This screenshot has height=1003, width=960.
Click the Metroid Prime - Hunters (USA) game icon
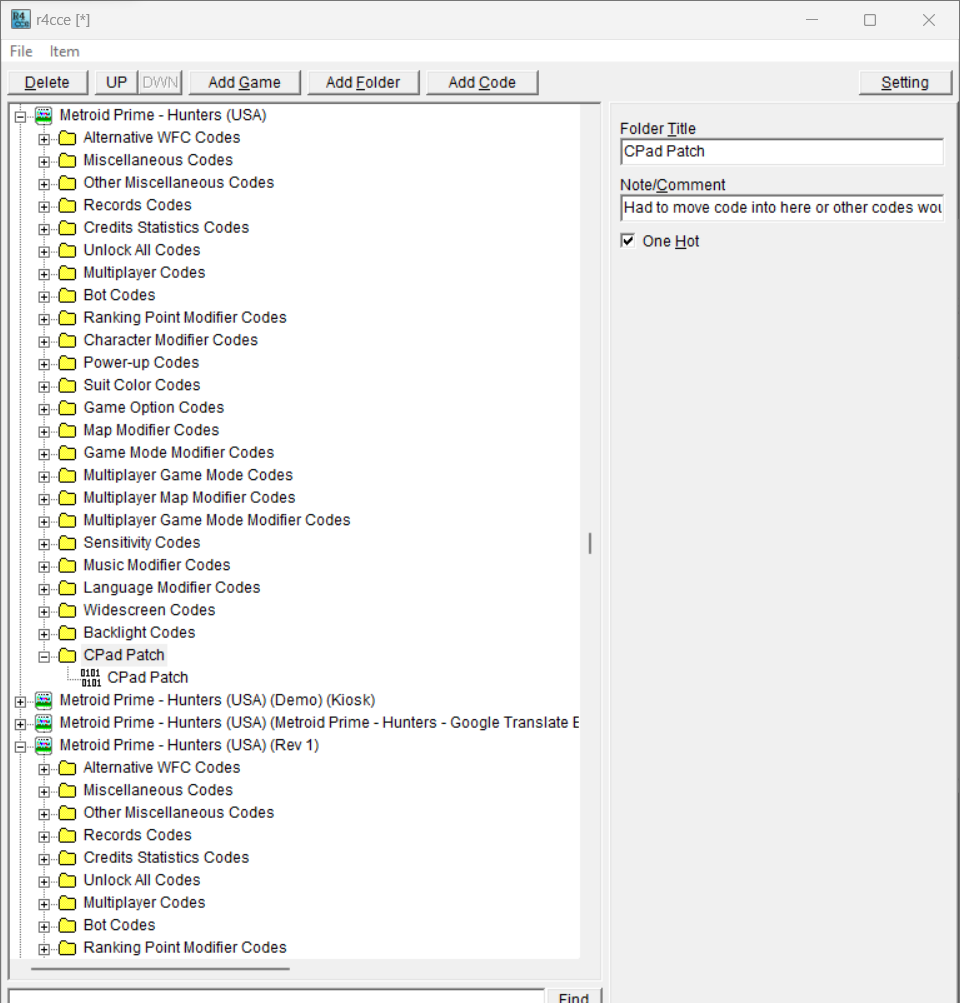pyautogui.click(x=43, y=116)
